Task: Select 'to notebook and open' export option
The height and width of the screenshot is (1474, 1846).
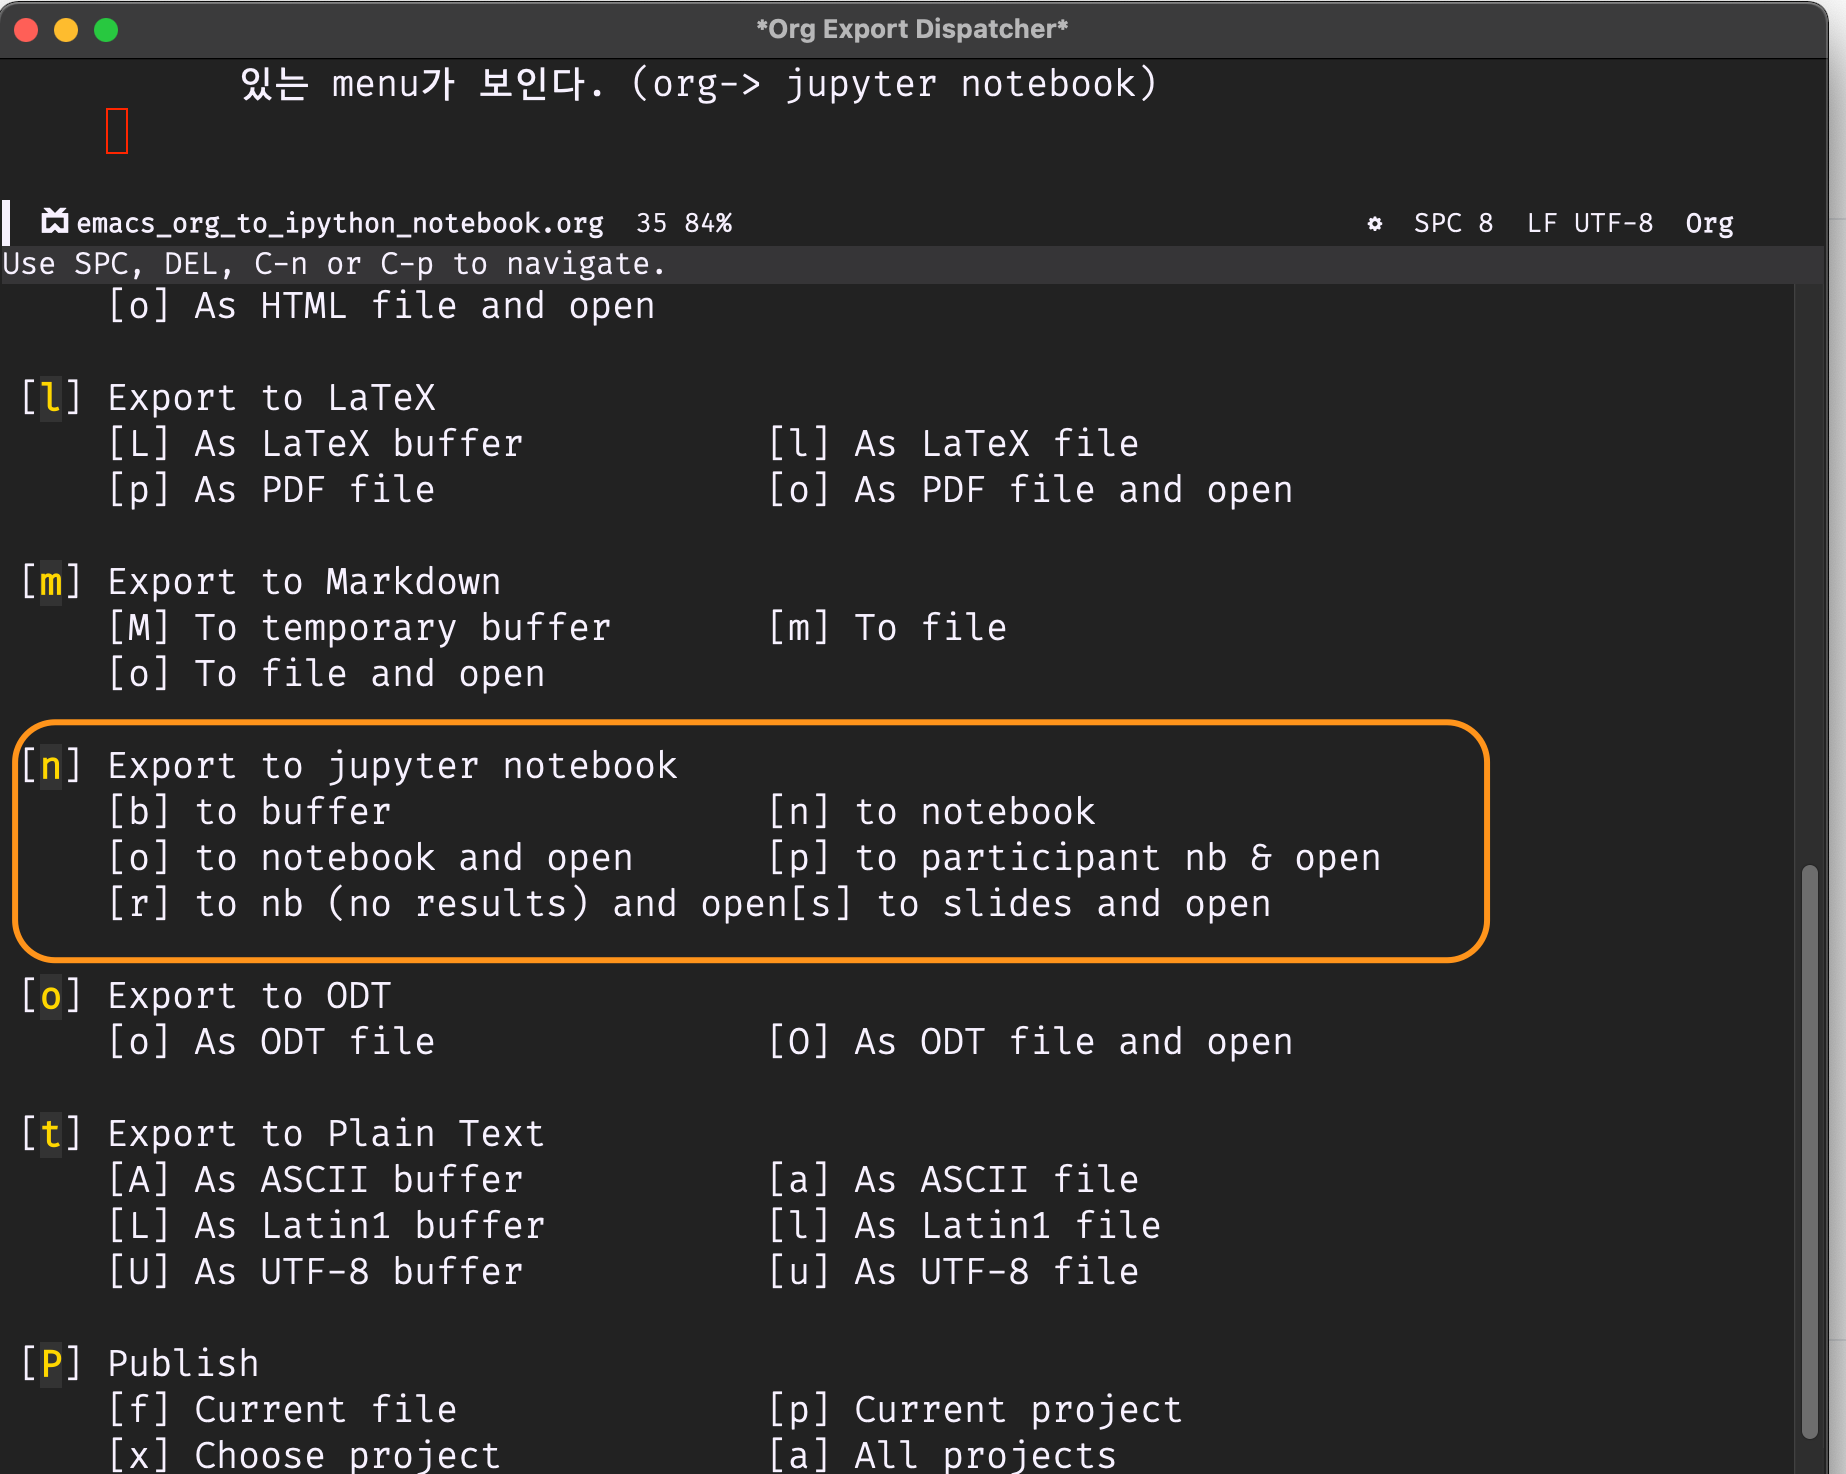Action: click(x=370, y=858)
